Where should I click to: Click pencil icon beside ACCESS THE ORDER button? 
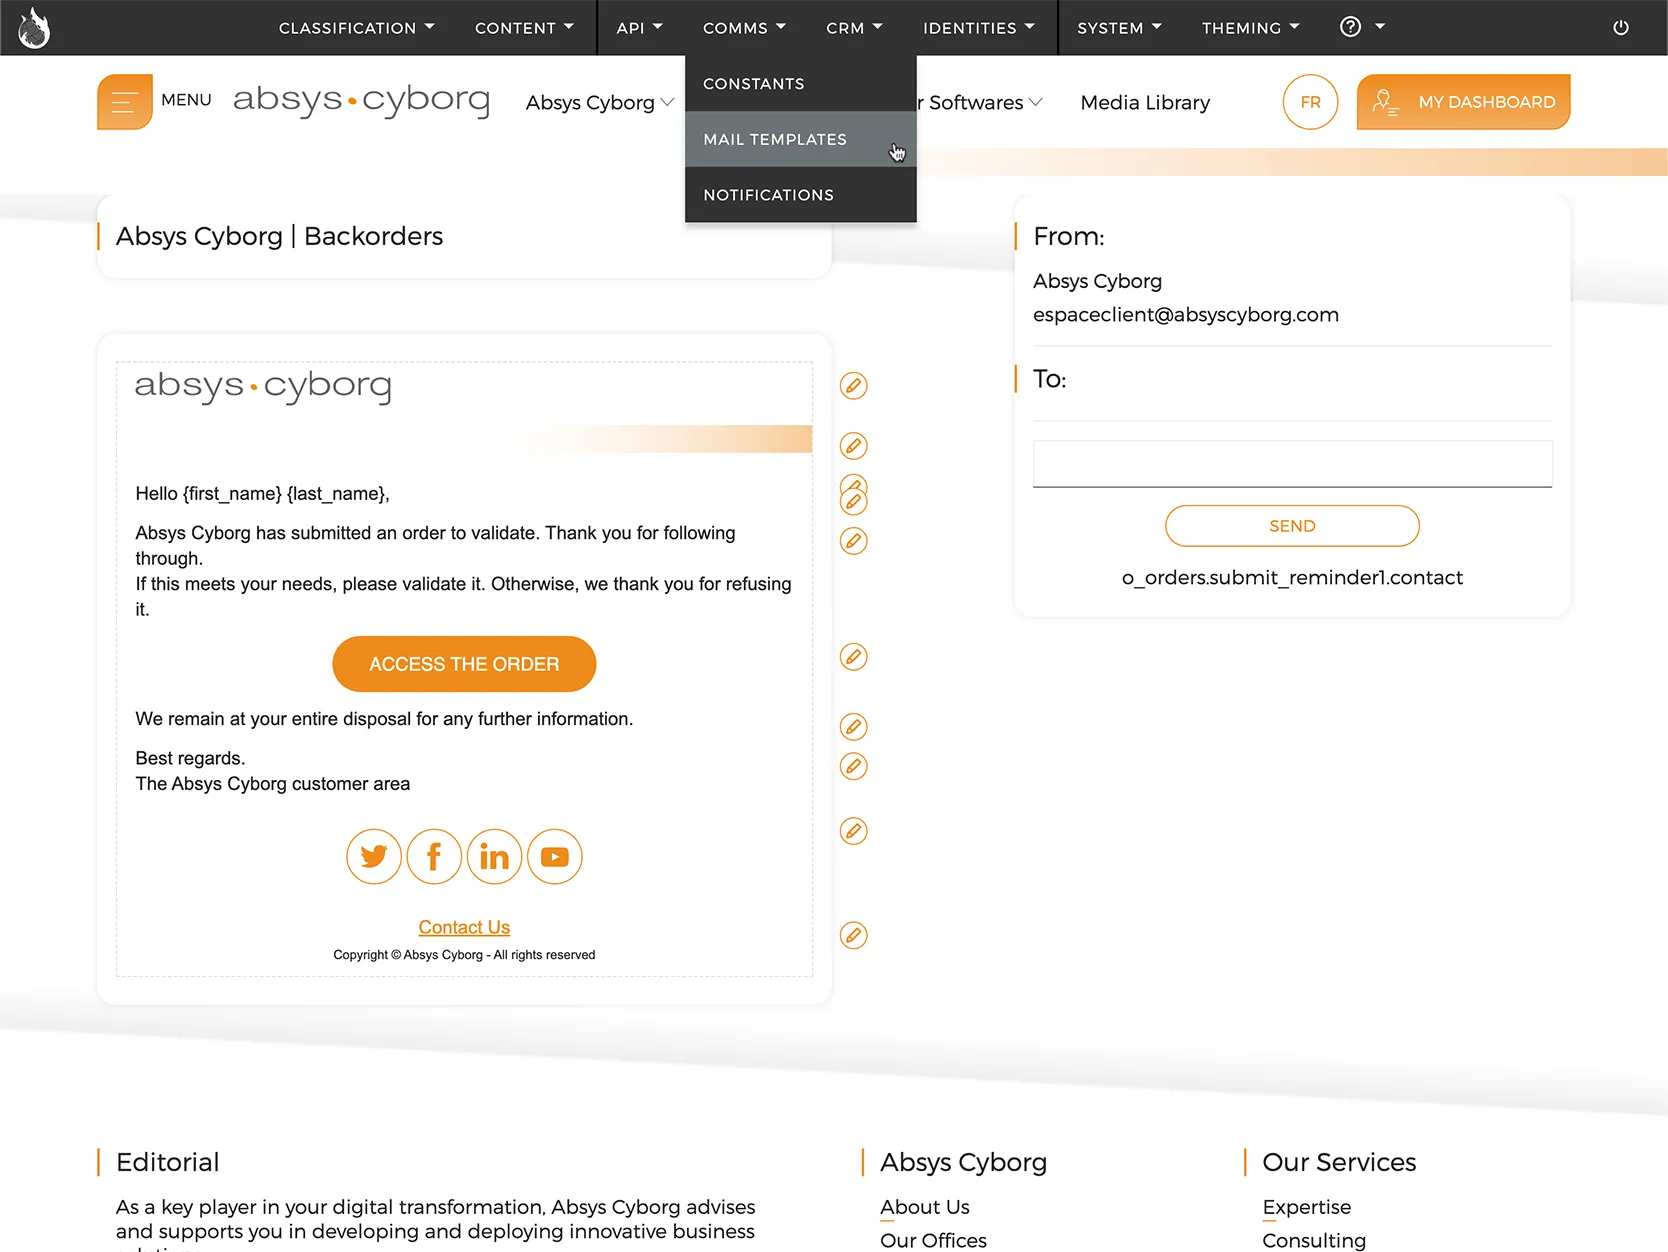click(x=853, y=657)
